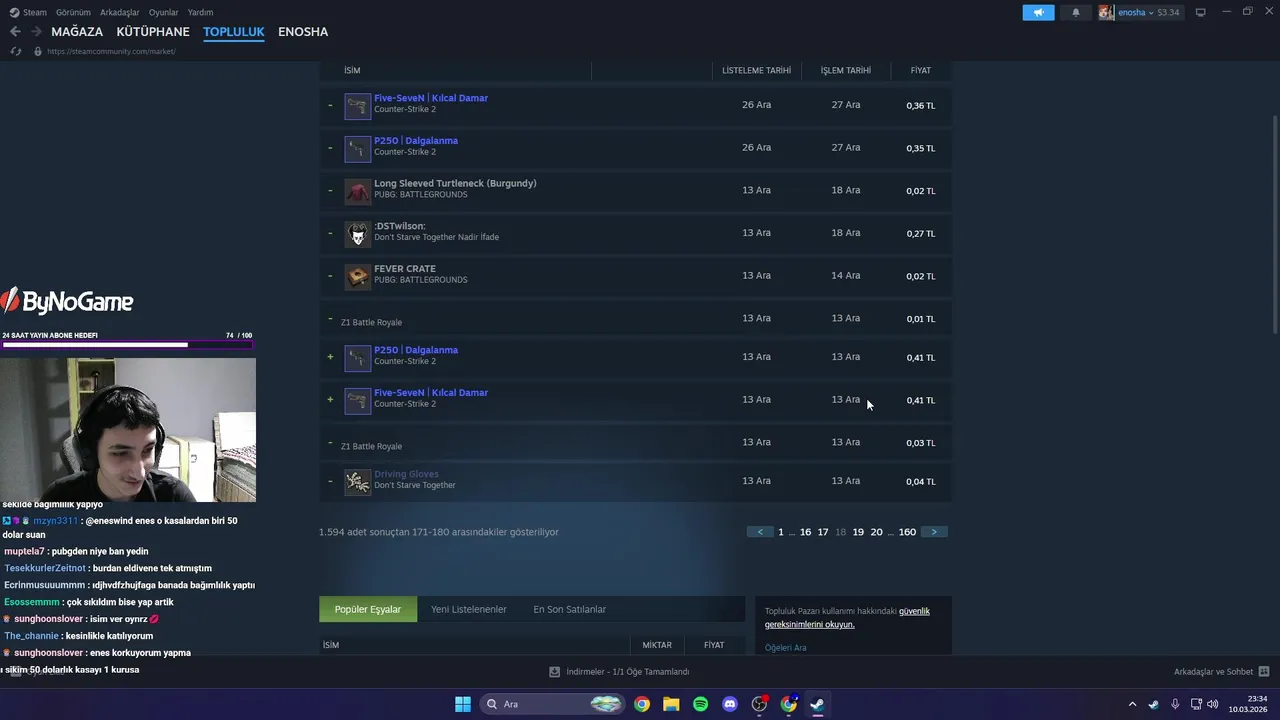Jump to history page 19

(x=858, y=532)
